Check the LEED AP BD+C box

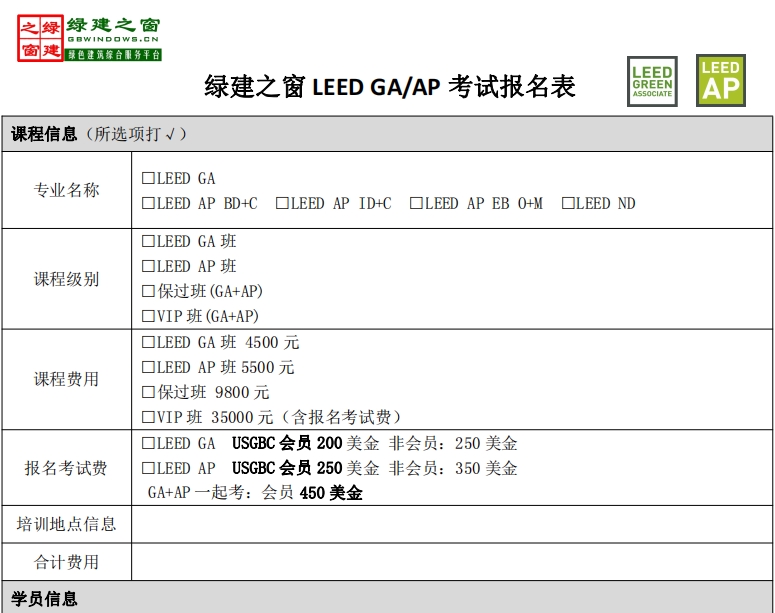coord(148,203)
